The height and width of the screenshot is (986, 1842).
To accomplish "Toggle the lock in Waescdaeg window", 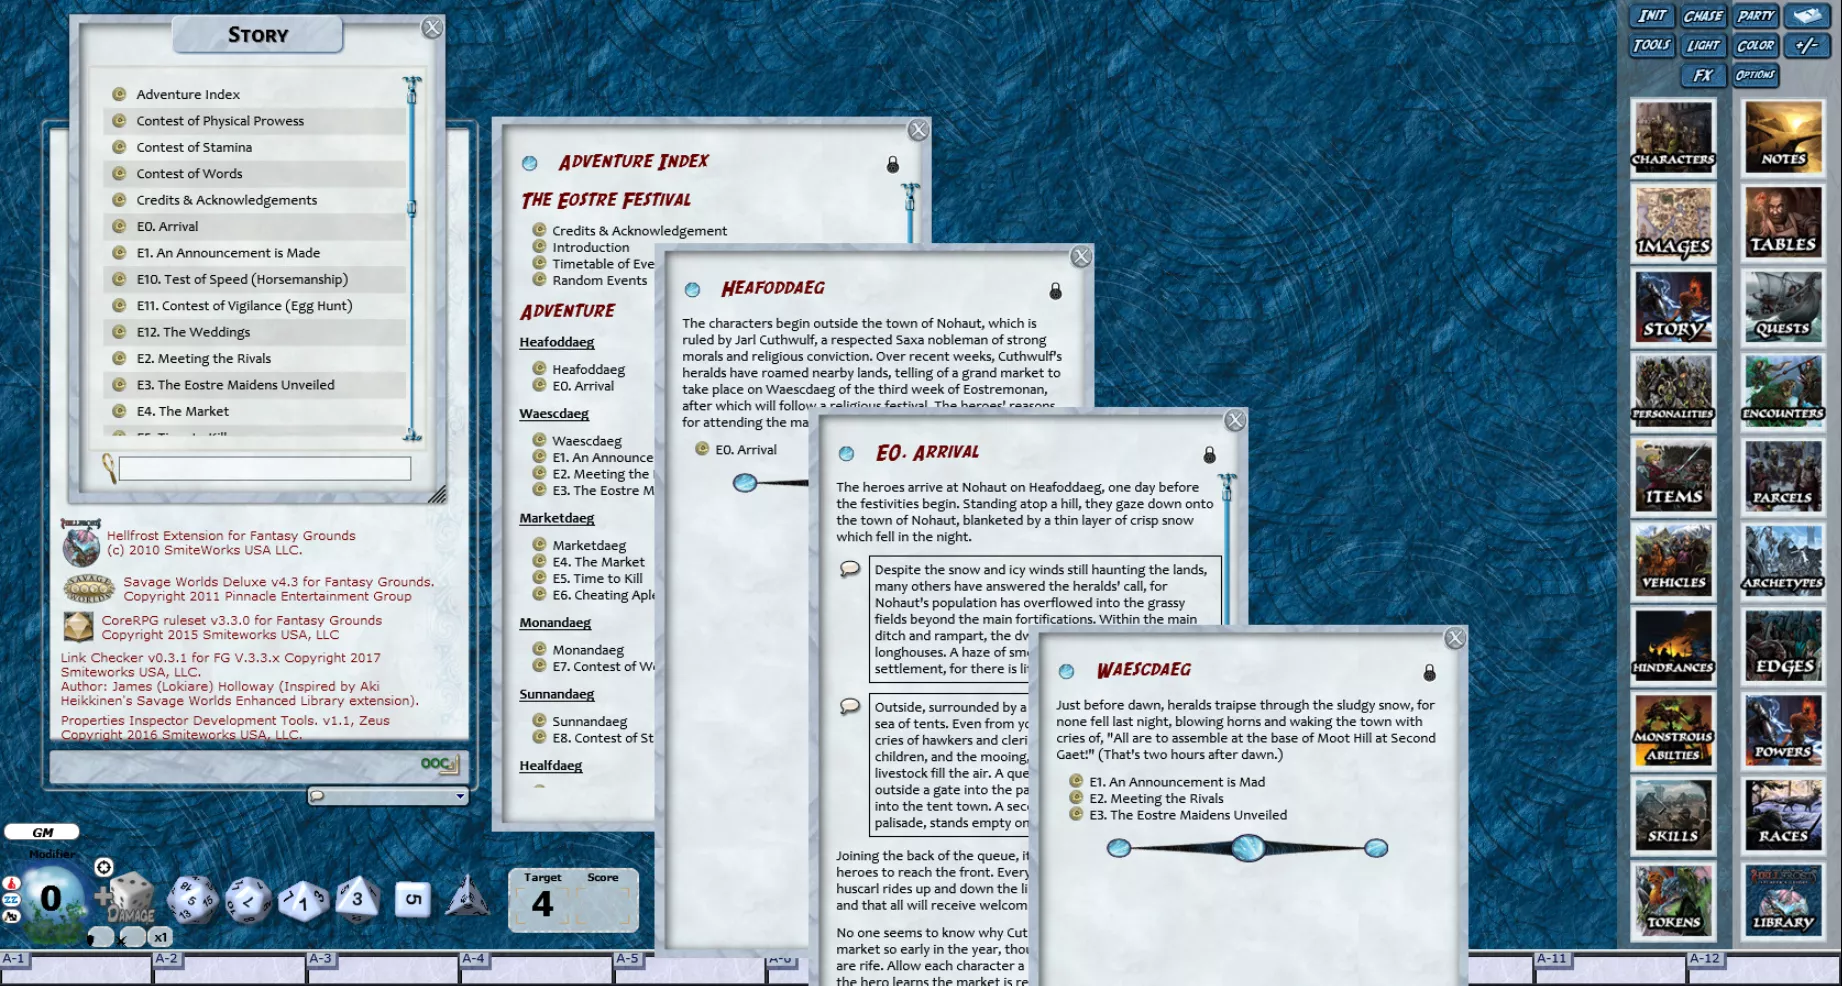I will coord(1429,673).
